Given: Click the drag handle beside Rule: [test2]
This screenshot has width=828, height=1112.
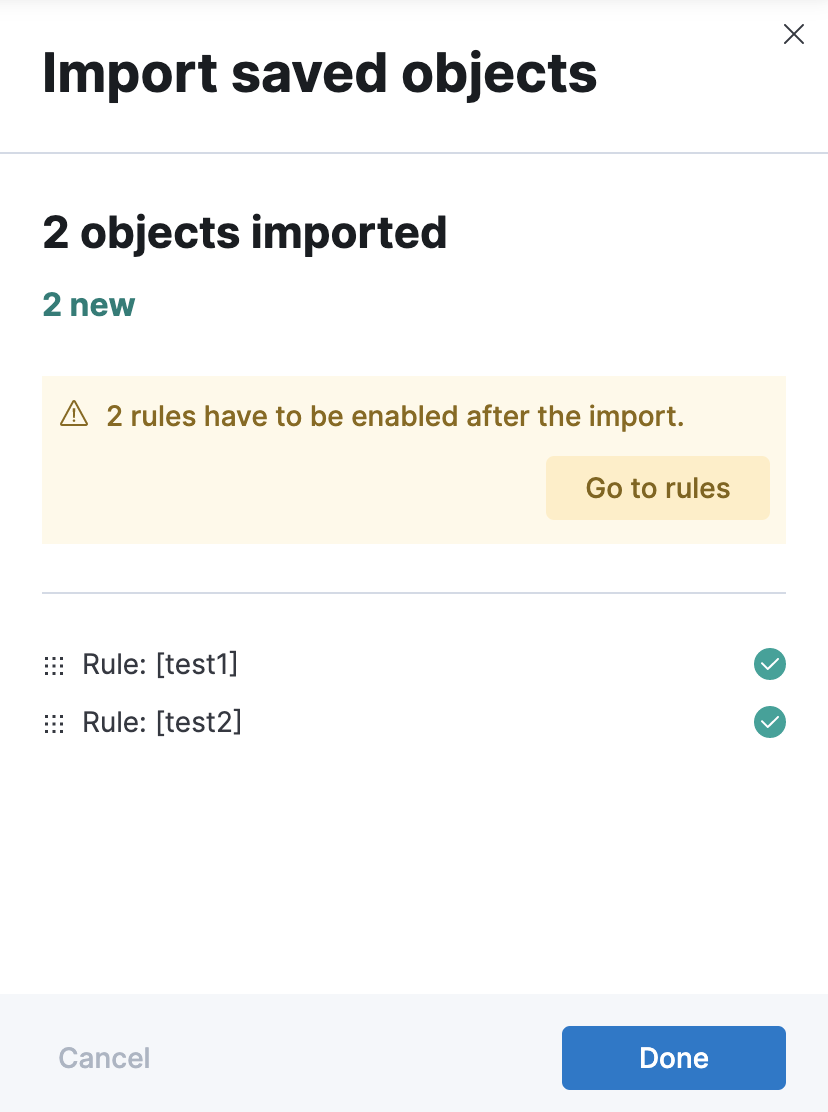Looking at the screenshot, I should point(54,722).
